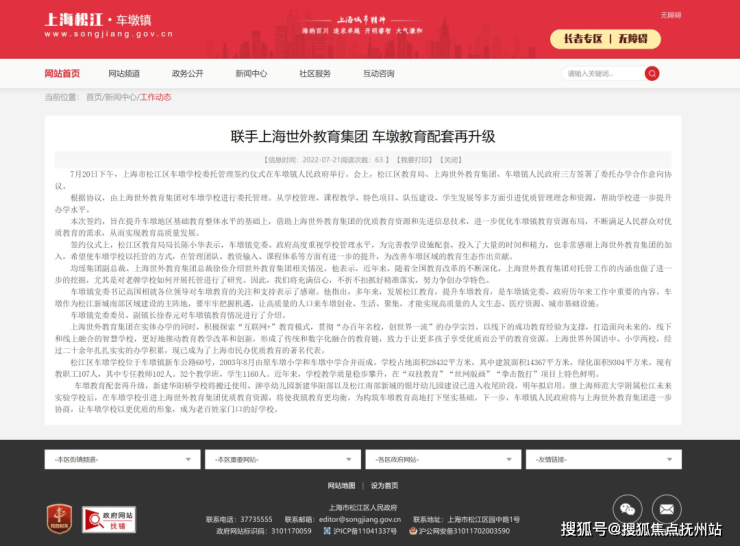The height and width of the screenshot is (546, 740).
Task: Click the 政府网站标识码 3101170059 text
Action: [x=264, y=531]
